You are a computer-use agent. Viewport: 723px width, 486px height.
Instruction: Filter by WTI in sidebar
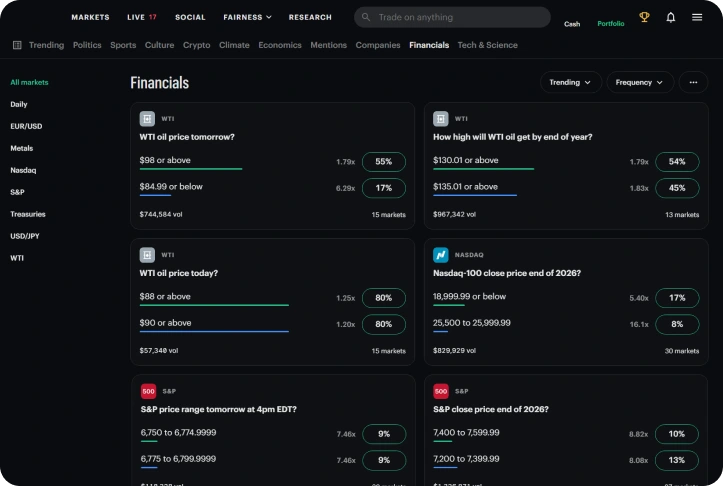pos(17,258)
